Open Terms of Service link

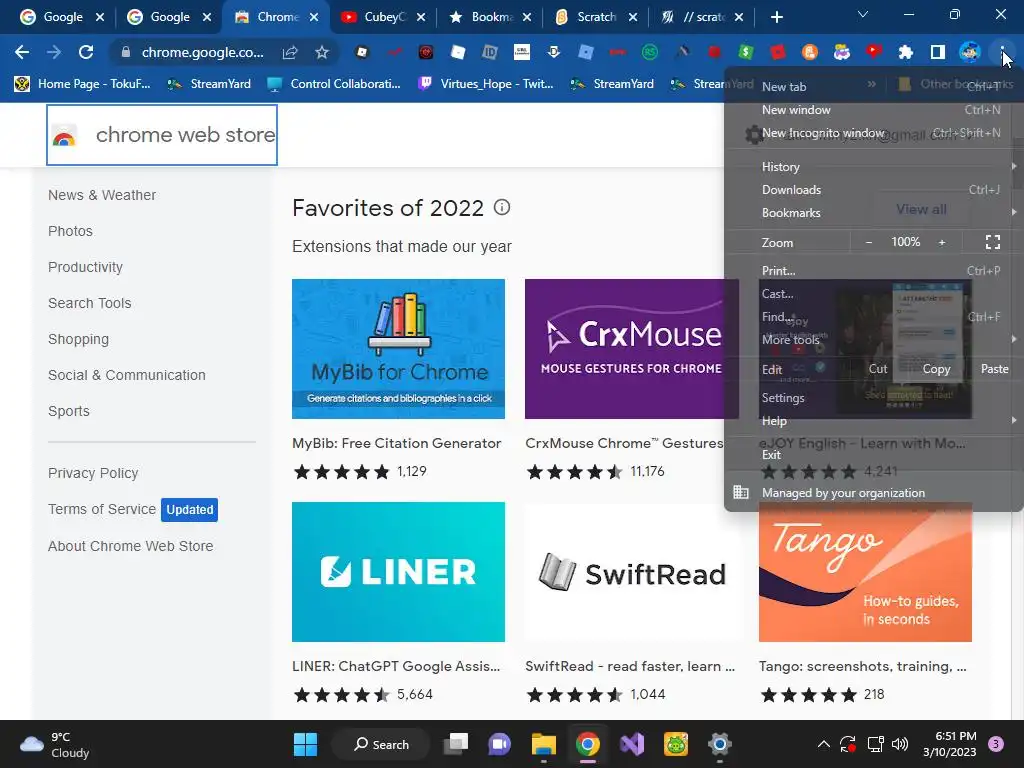[102, 509]
